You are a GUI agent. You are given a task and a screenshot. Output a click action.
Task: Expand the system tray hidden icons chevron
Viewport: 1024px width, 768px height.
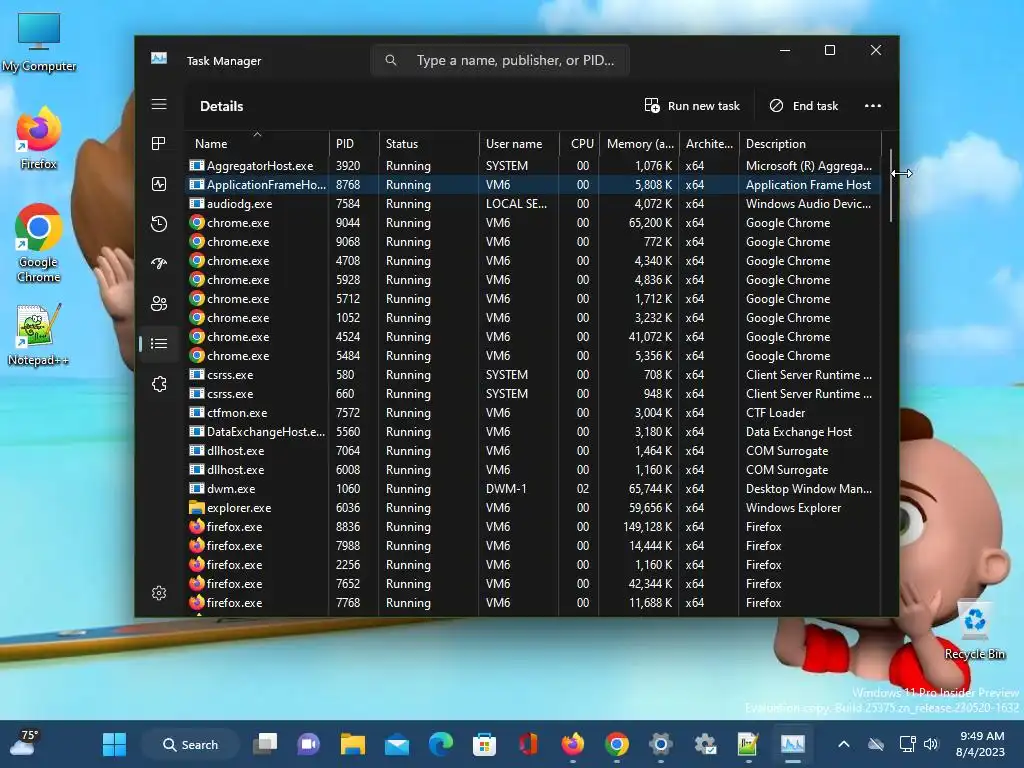(844, 744)
